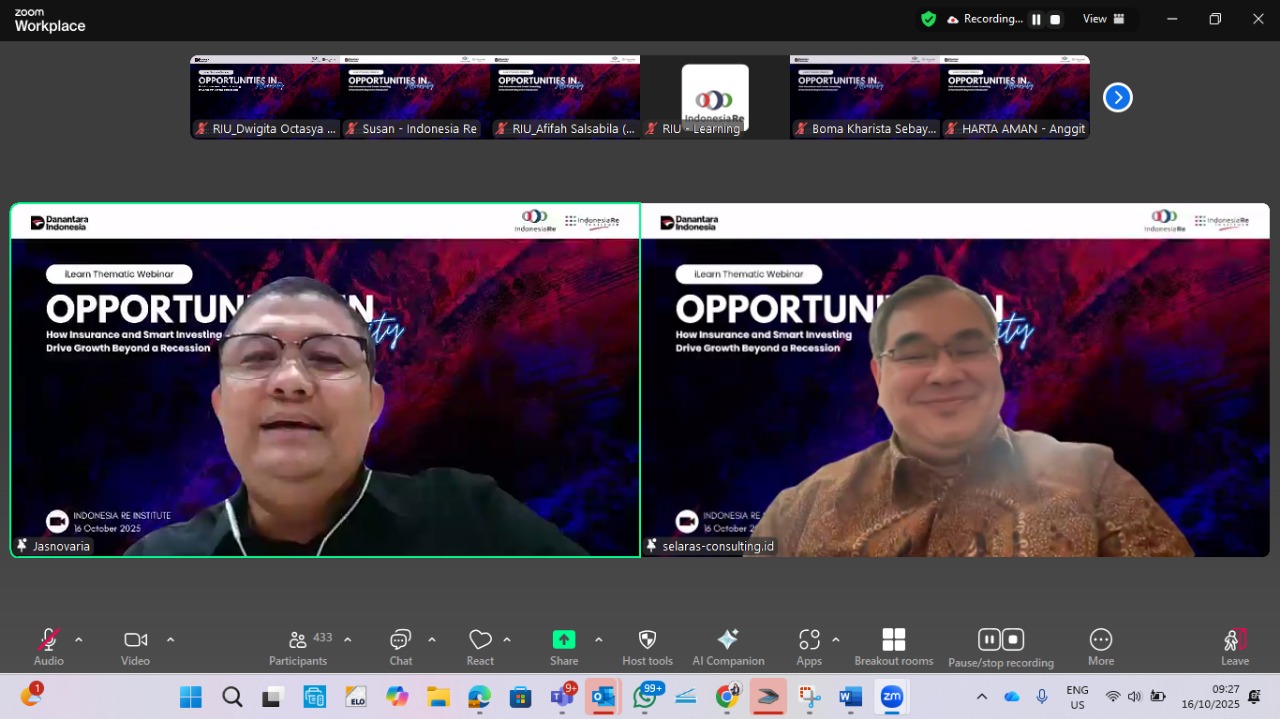Unmute the microphone Audio button
The image size is (1280, 719).
tap(48, 646)
